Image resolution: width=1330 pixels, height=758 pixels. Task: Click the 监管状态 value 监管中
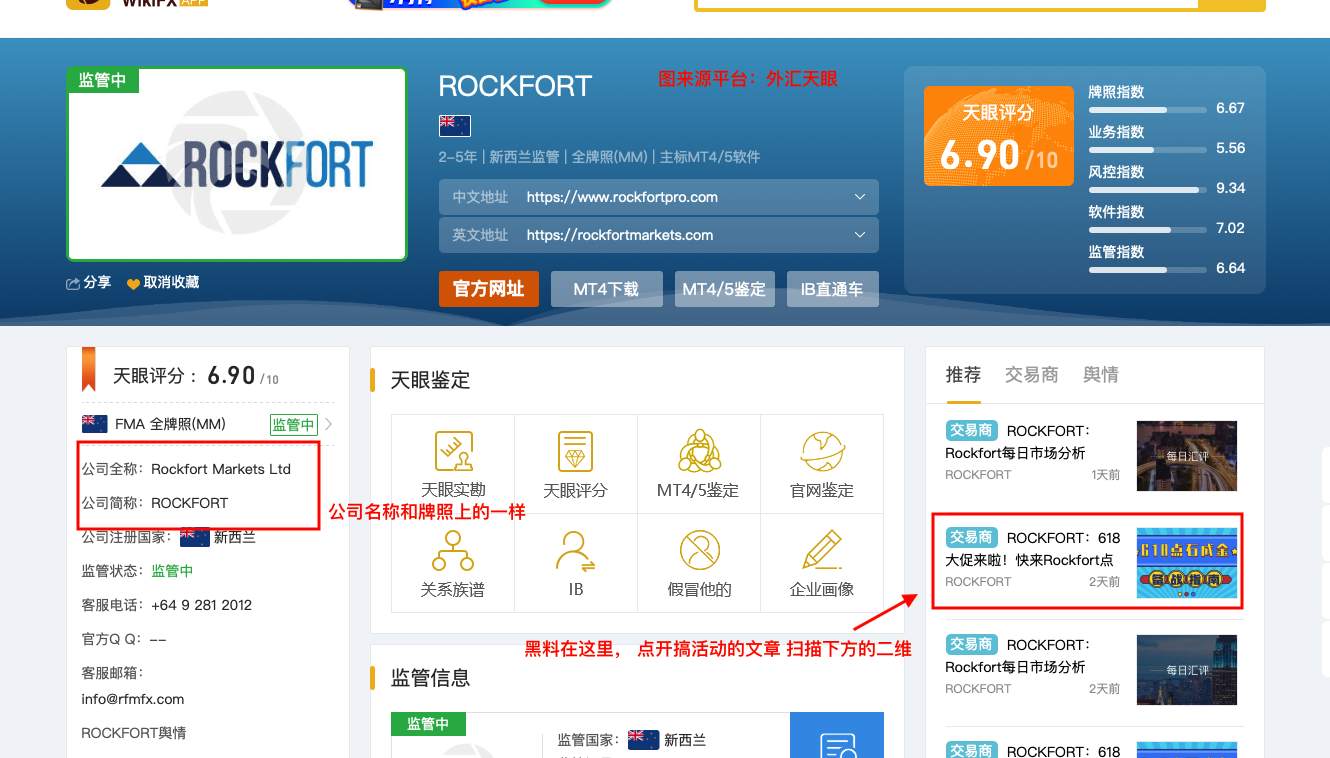click(x=172, y=571)
